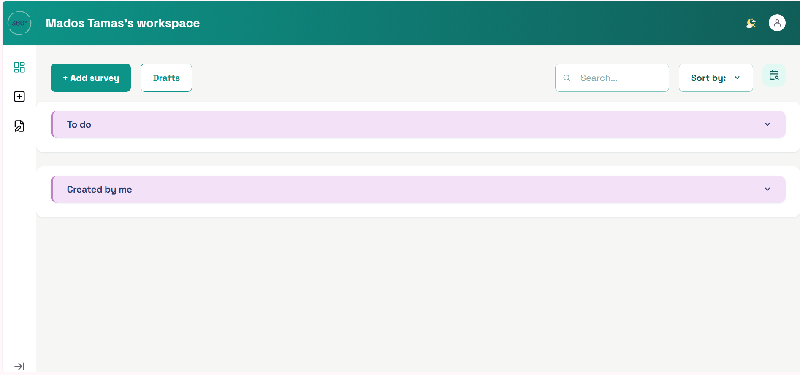Click in the Search input field

(612, 78)
